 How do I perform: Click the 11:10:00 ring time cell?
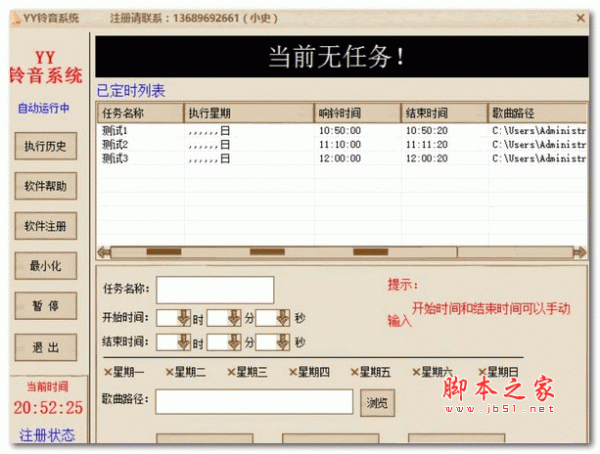coord(340,145)
